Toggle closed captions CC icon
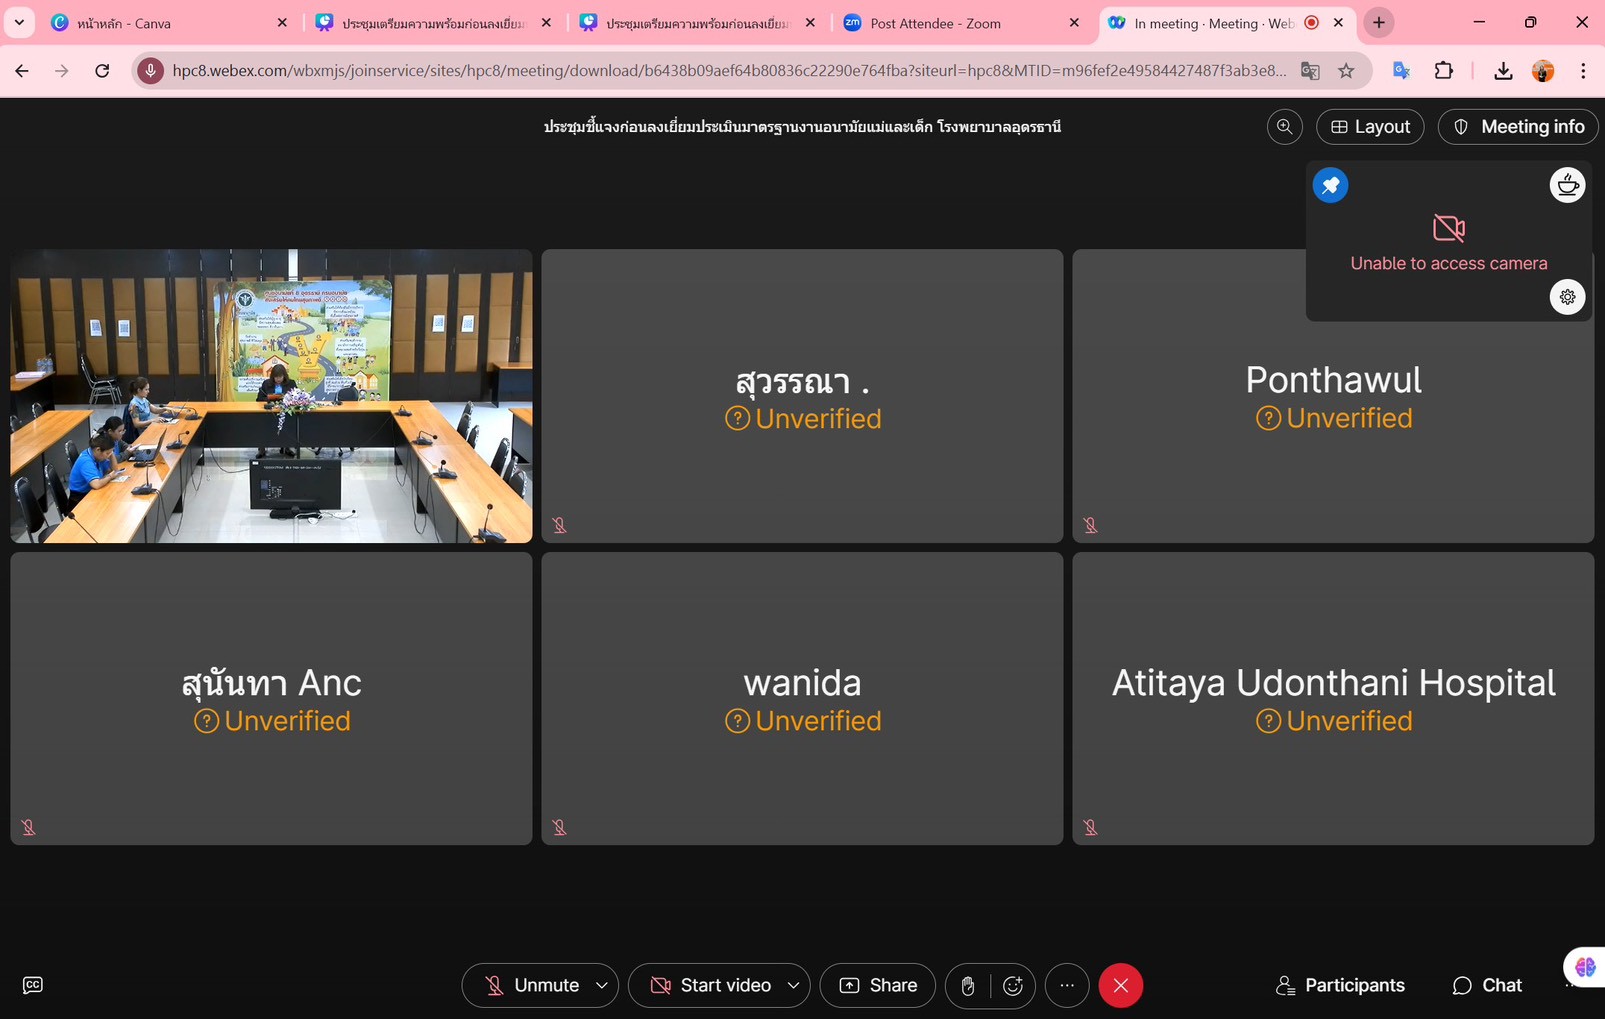1605x1019 pixels. [x=33, y=985]
